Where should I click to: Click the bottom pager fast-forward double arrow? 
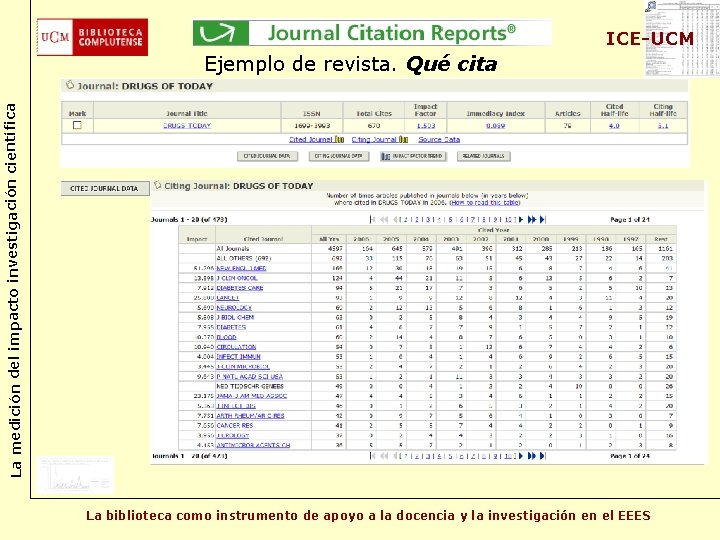(x=532, y=456)
